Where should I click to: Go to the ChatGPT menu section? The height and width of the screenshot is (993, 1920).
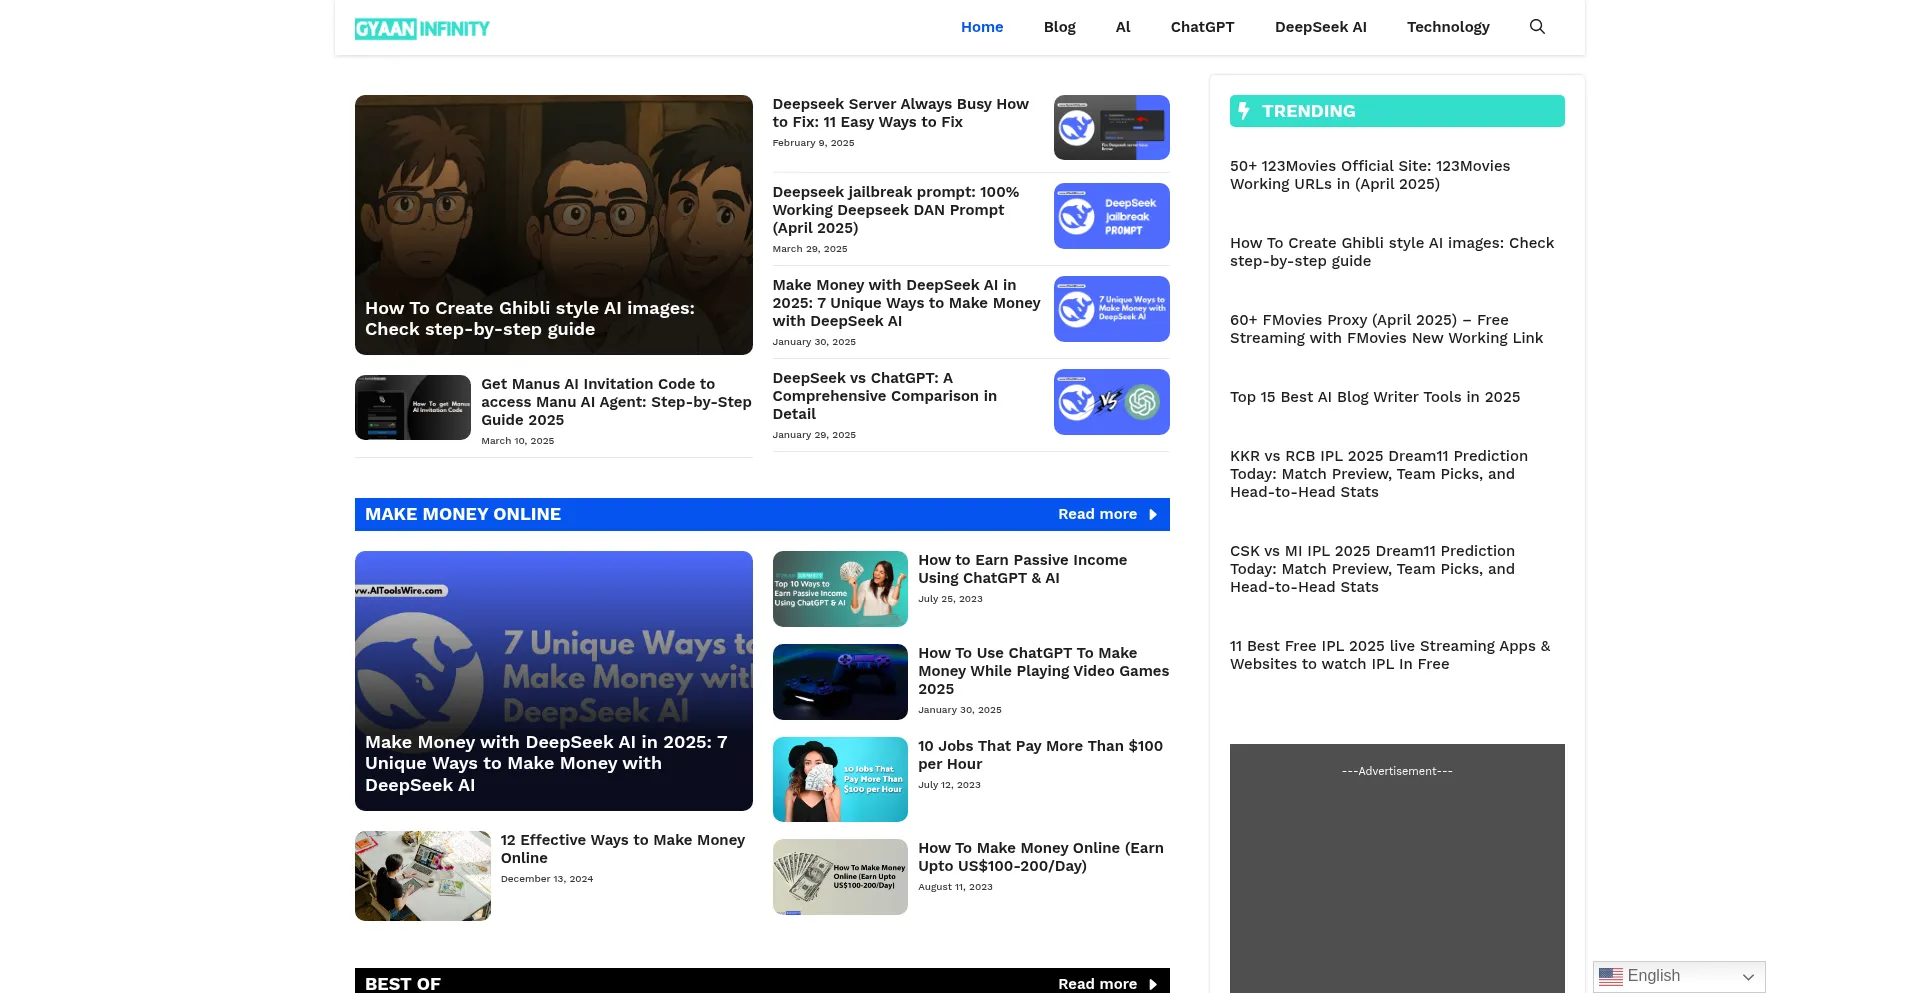tap(1202, 27)
